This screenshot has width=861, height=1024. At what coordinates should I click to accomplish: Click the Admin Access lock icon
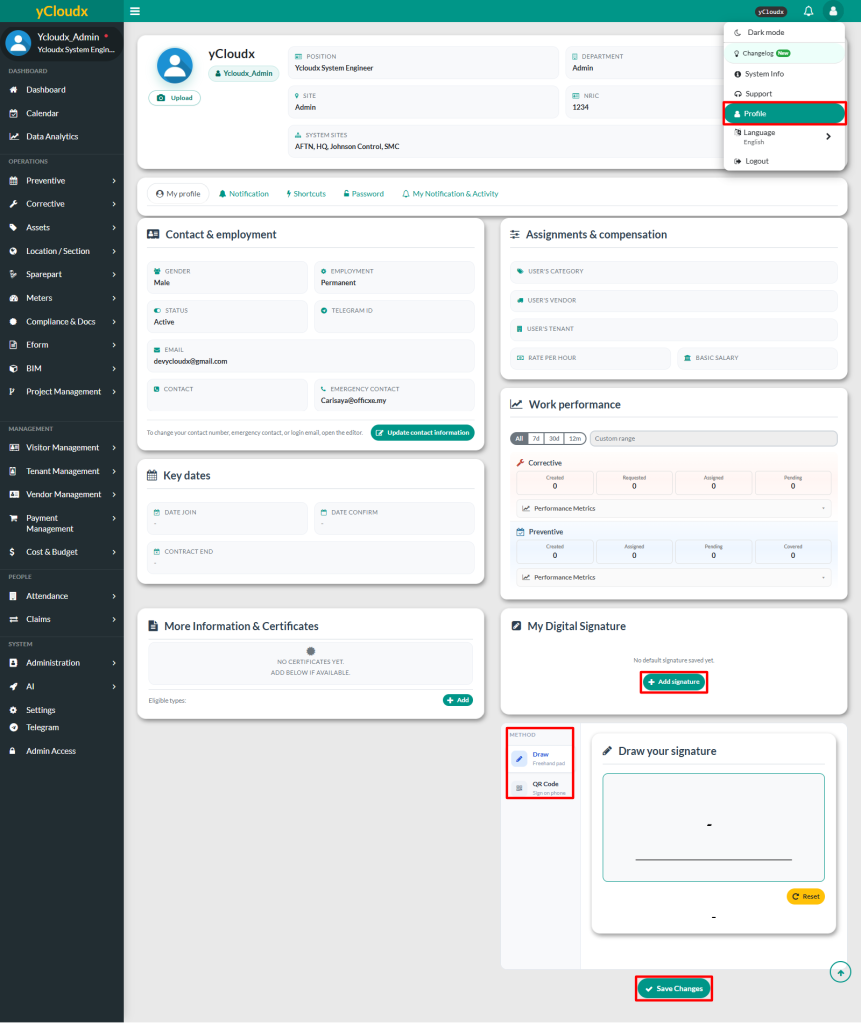pos(12,751)
